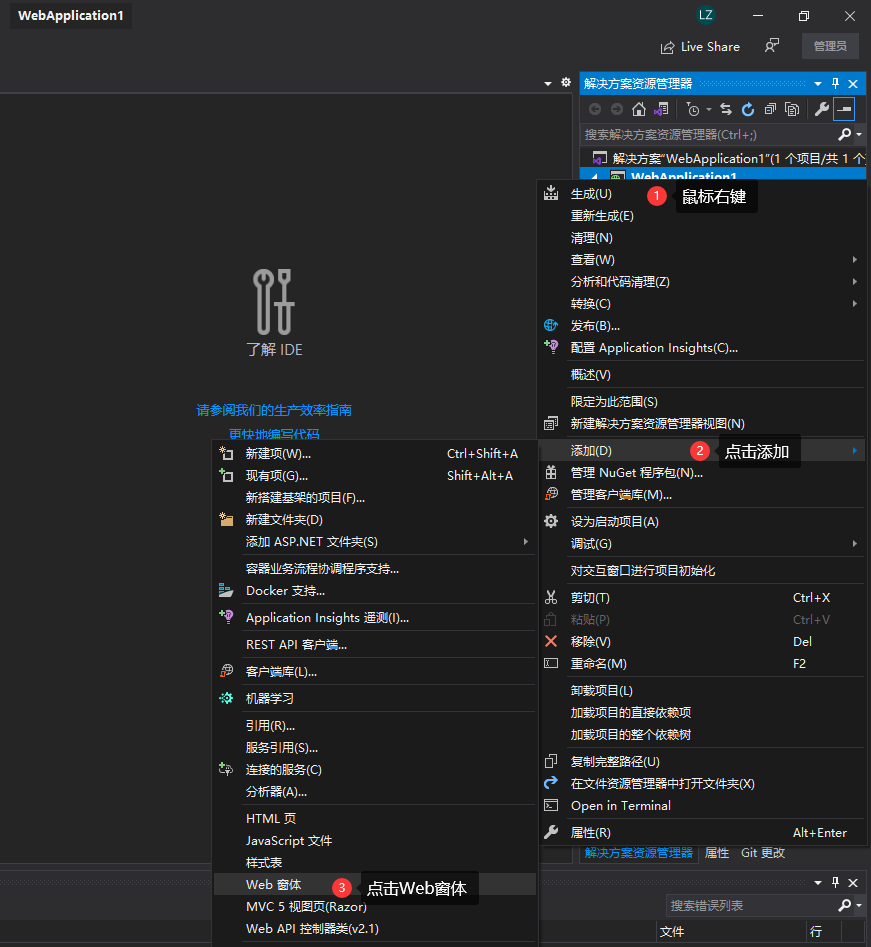Screen dimensions: 871x947
Task: Click the copy icon for 复制完整路径(U)
Action: [551, 762]
